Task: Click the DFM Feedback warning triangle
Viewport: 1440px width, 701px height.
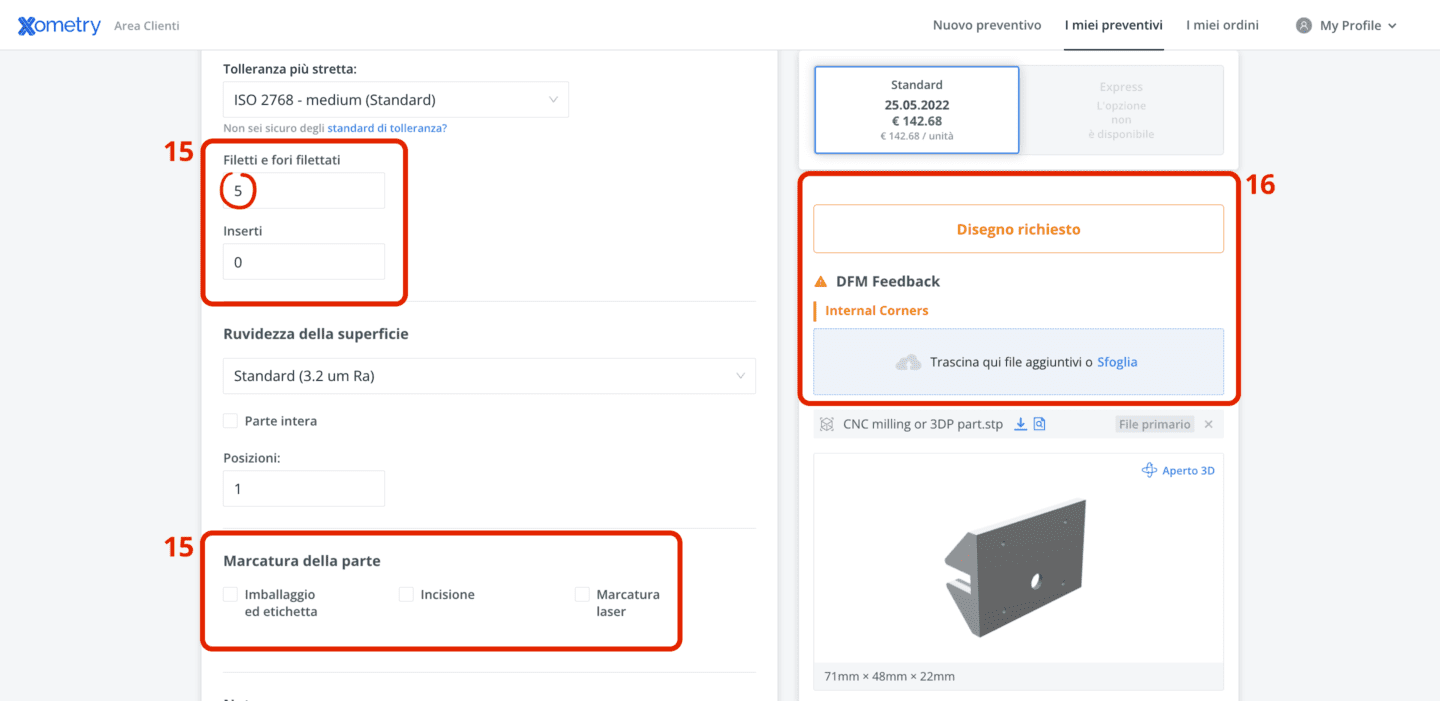Action: (821, 282)
